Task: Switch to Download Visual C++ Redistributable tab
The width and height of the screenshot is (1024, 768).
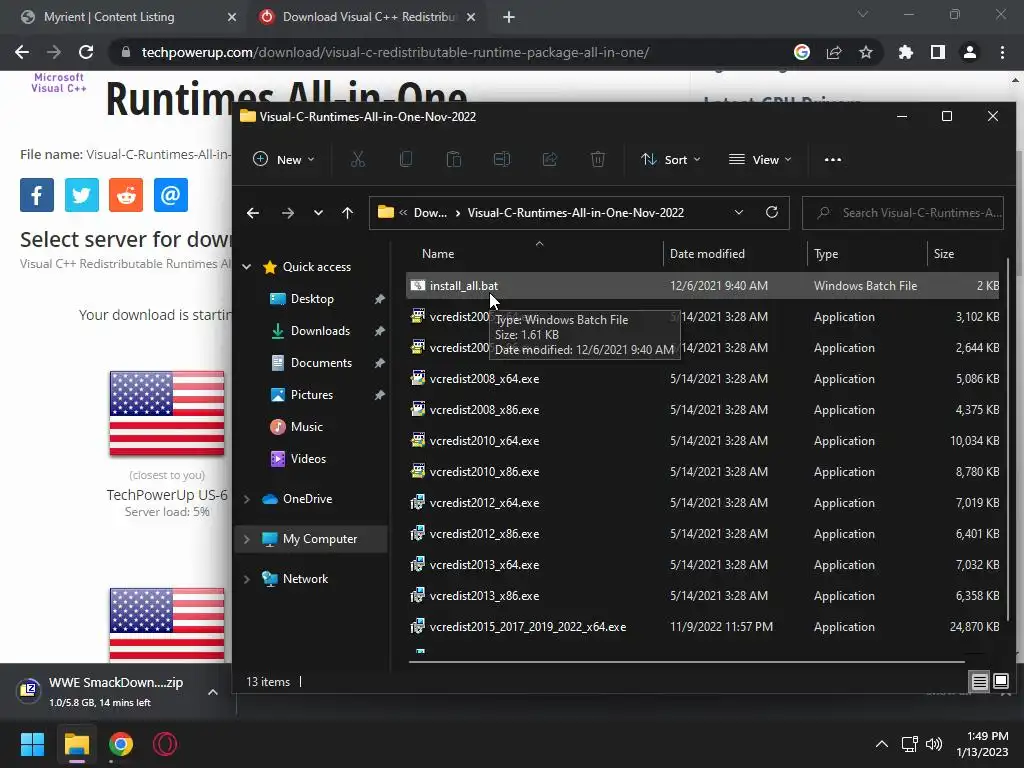Action: coord(369,17)
